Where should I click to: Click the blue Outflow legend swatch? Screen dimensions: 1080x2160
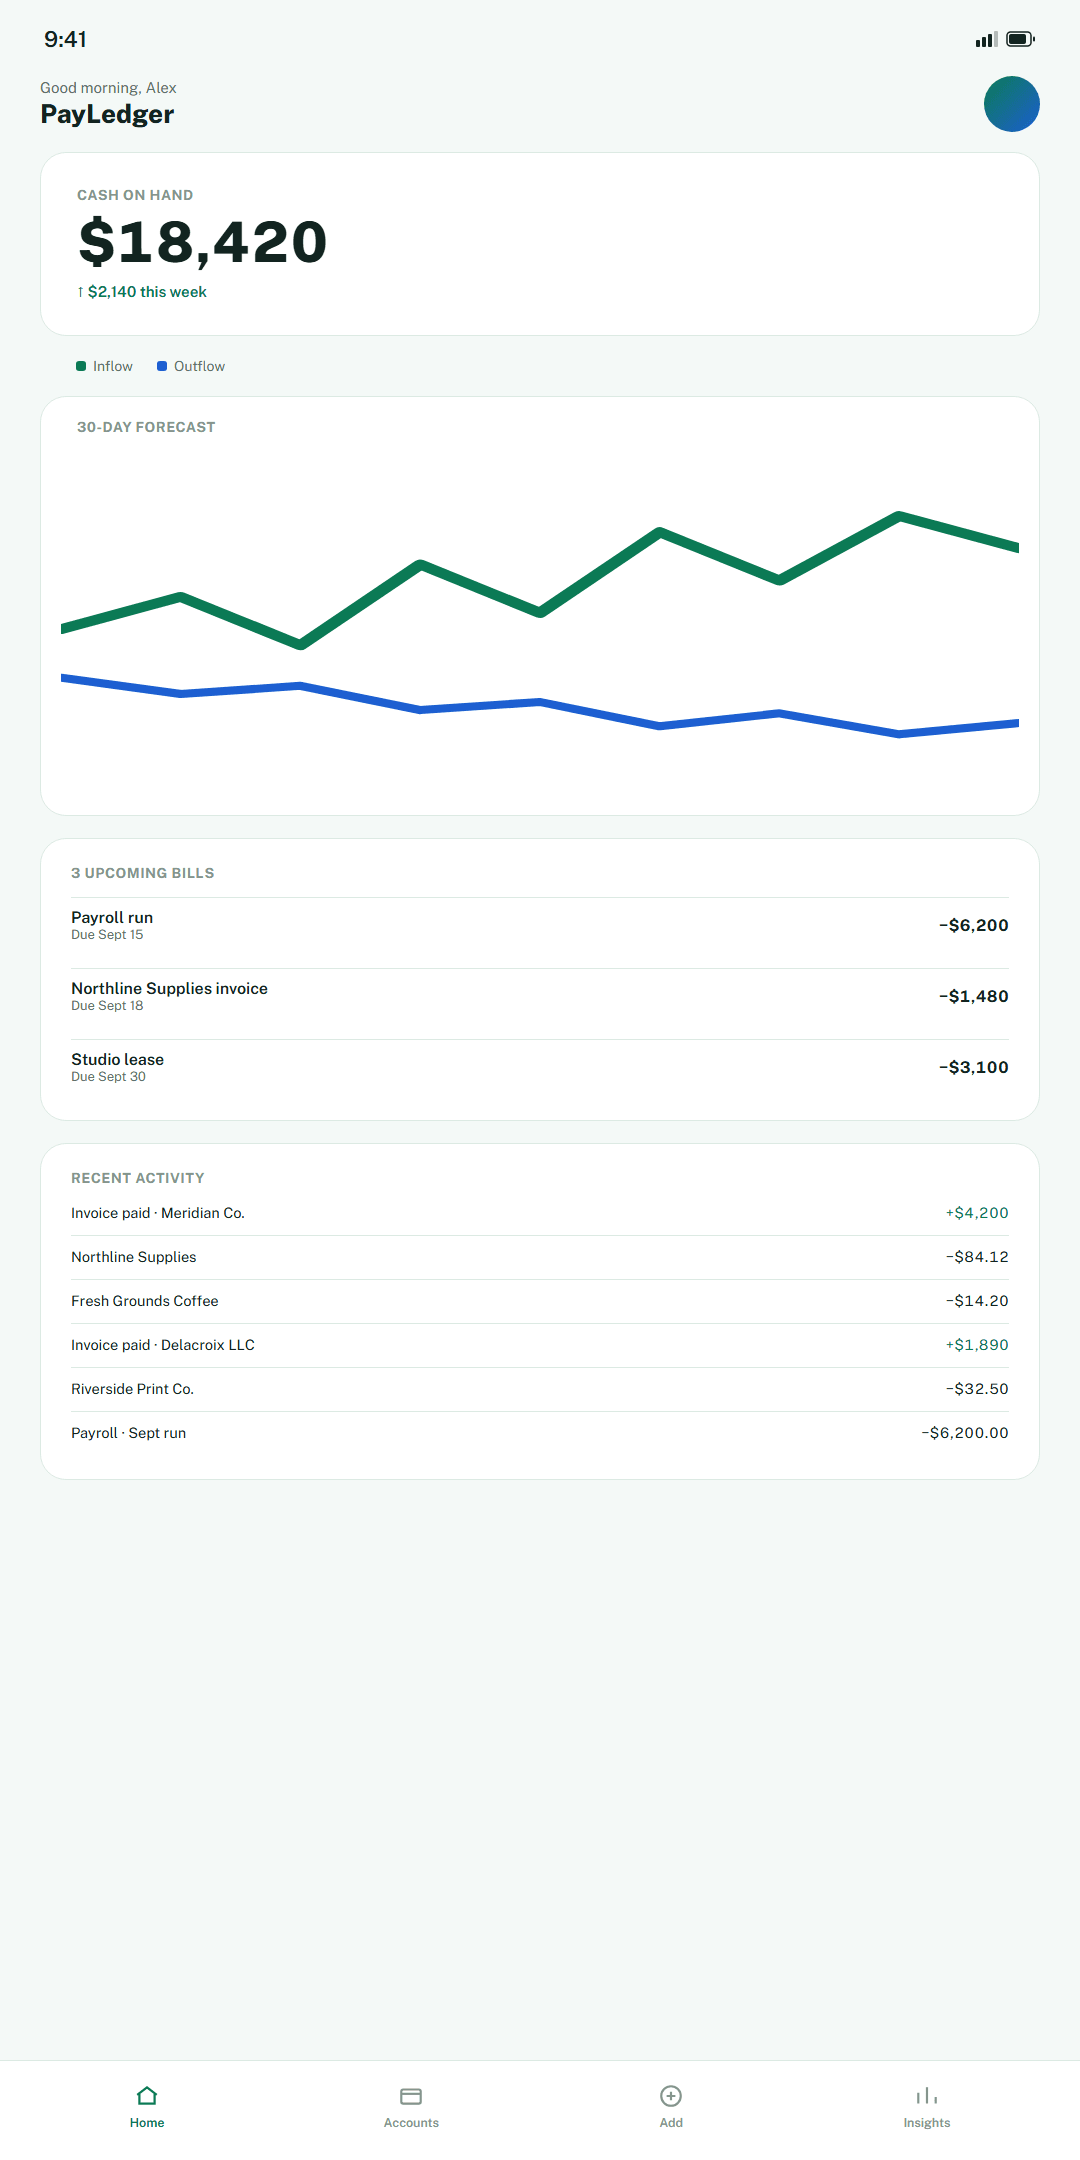point(162,366)
